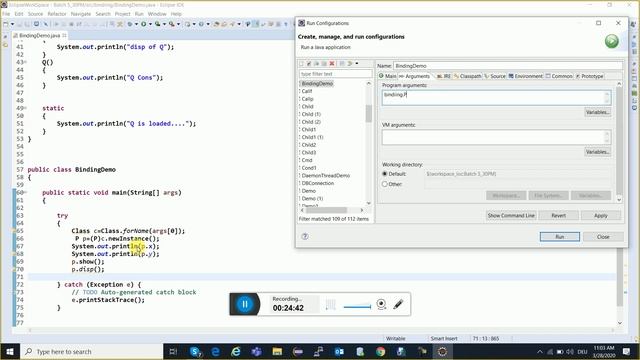Click in the Program arguments text box

(x=496, y=98)
